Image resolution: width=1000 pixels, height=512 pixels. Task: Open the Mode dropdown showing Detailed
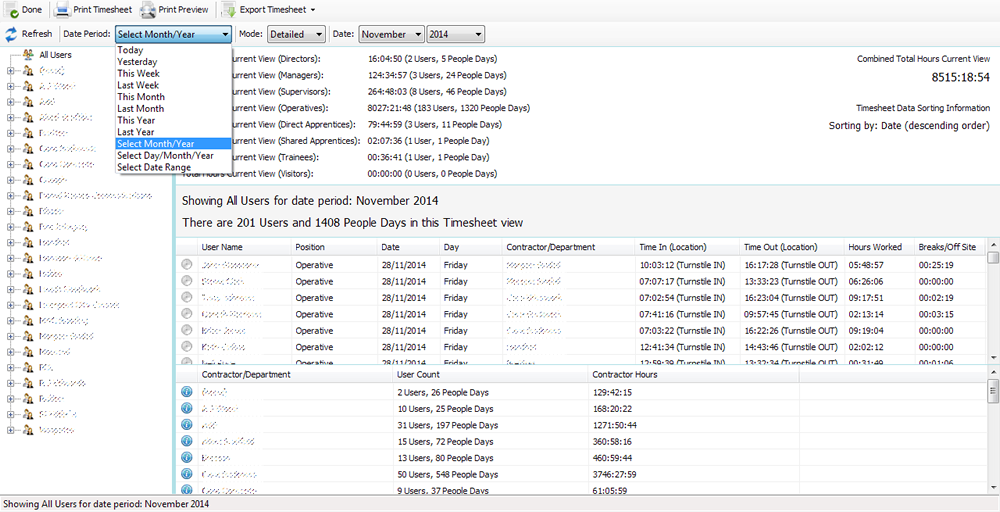point(296,34)
